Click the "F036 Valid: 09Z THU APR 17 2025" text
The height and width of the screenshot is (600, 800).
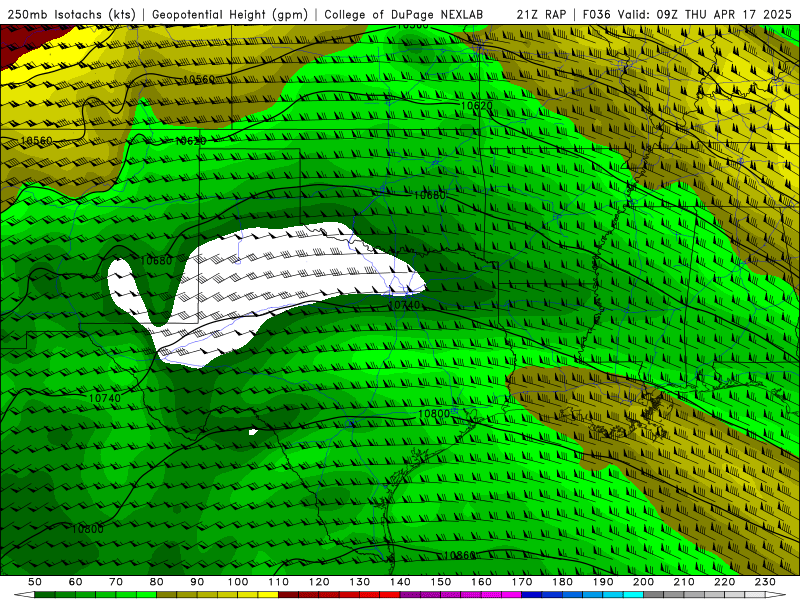pyautogui.click(x=687, y=14)
